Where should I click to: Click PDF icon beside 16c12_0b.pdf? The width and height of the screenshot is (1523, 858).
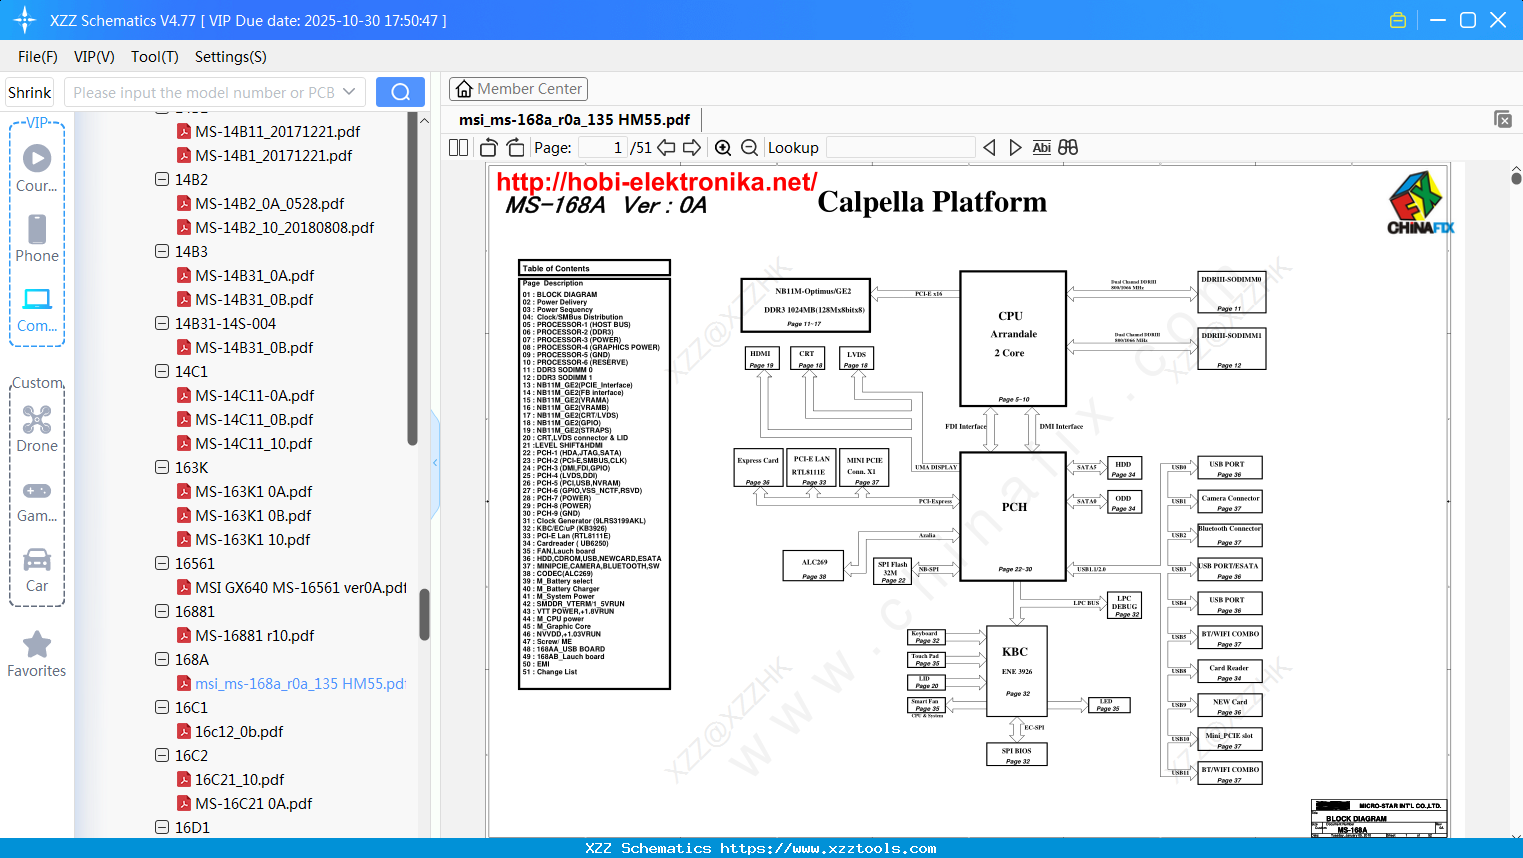pos(184,731)
